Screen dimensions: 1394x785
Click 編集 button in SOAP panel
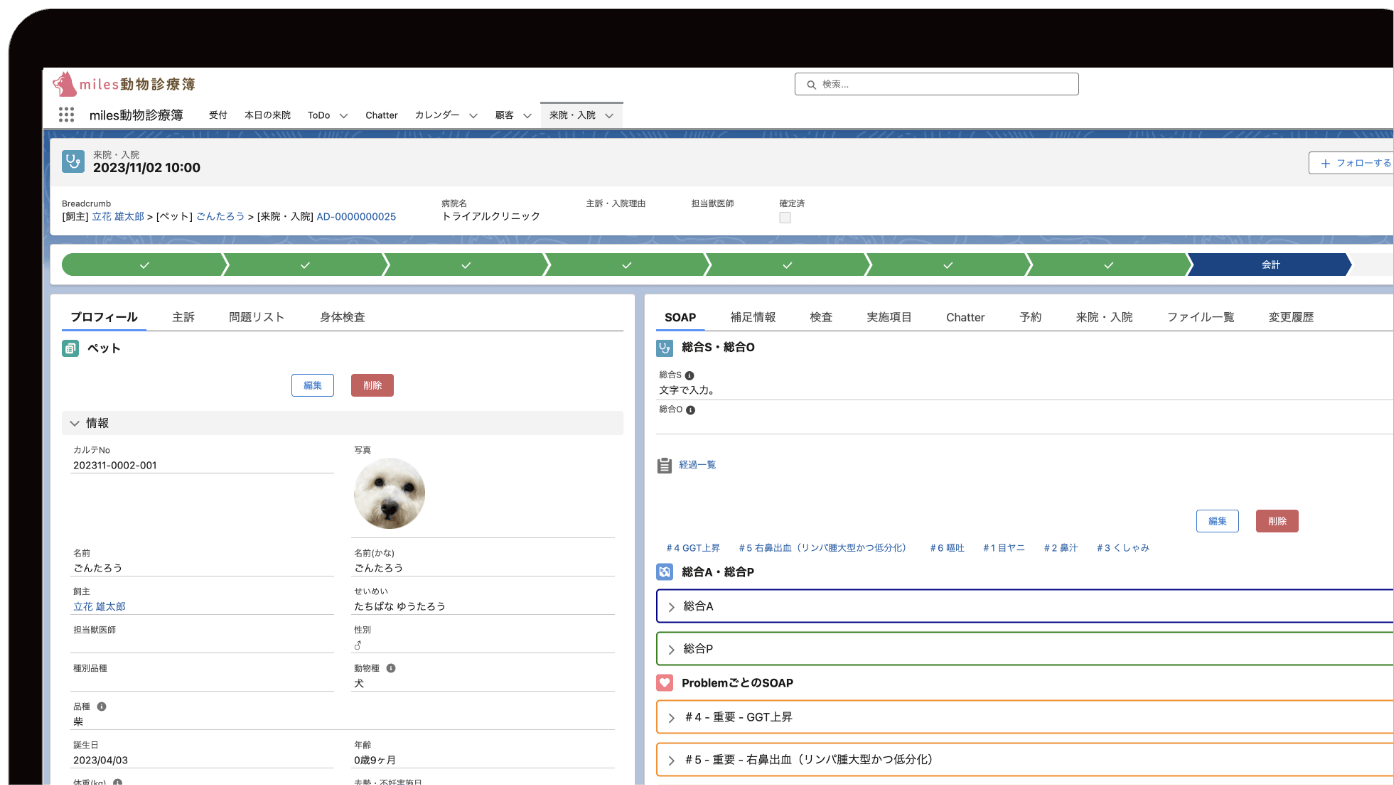click(1217, 521)
